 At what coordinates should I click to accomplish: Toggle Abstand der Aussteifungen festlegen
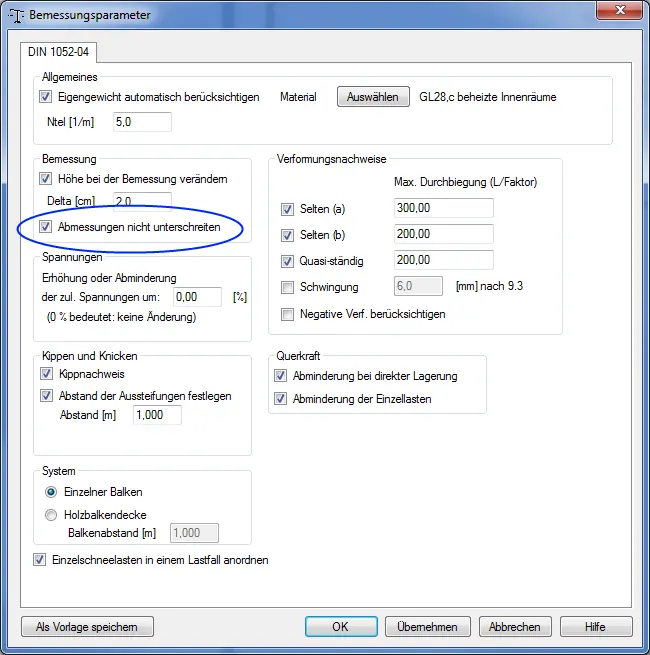coord(46,396)
